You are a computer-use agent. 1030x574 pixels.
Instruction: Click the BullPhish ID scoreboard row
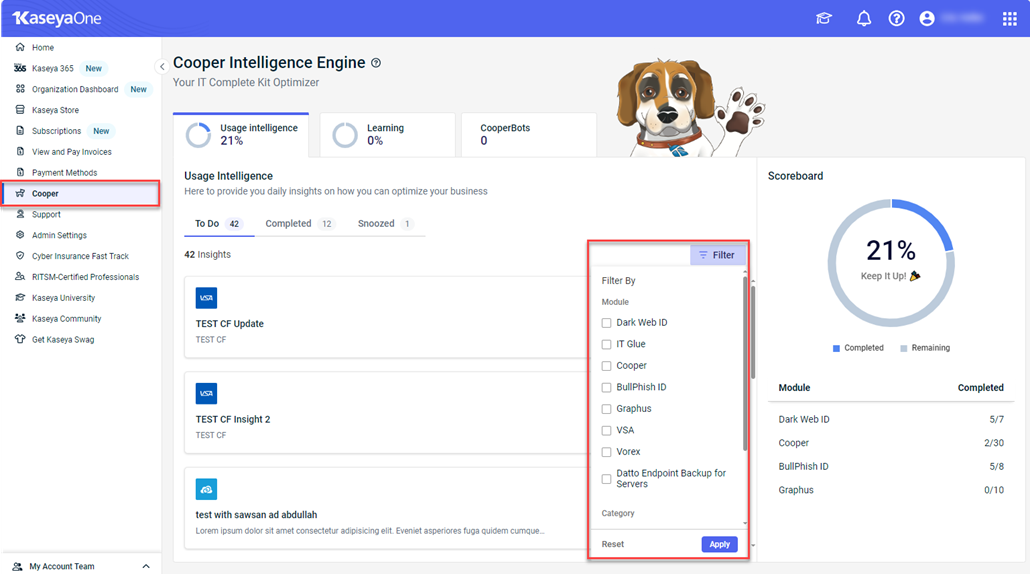[891, 466]
